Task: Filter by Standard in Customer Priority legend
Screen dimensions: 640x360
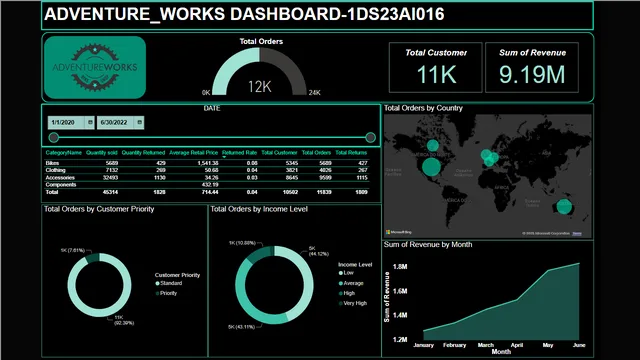Action: point(169,283)
